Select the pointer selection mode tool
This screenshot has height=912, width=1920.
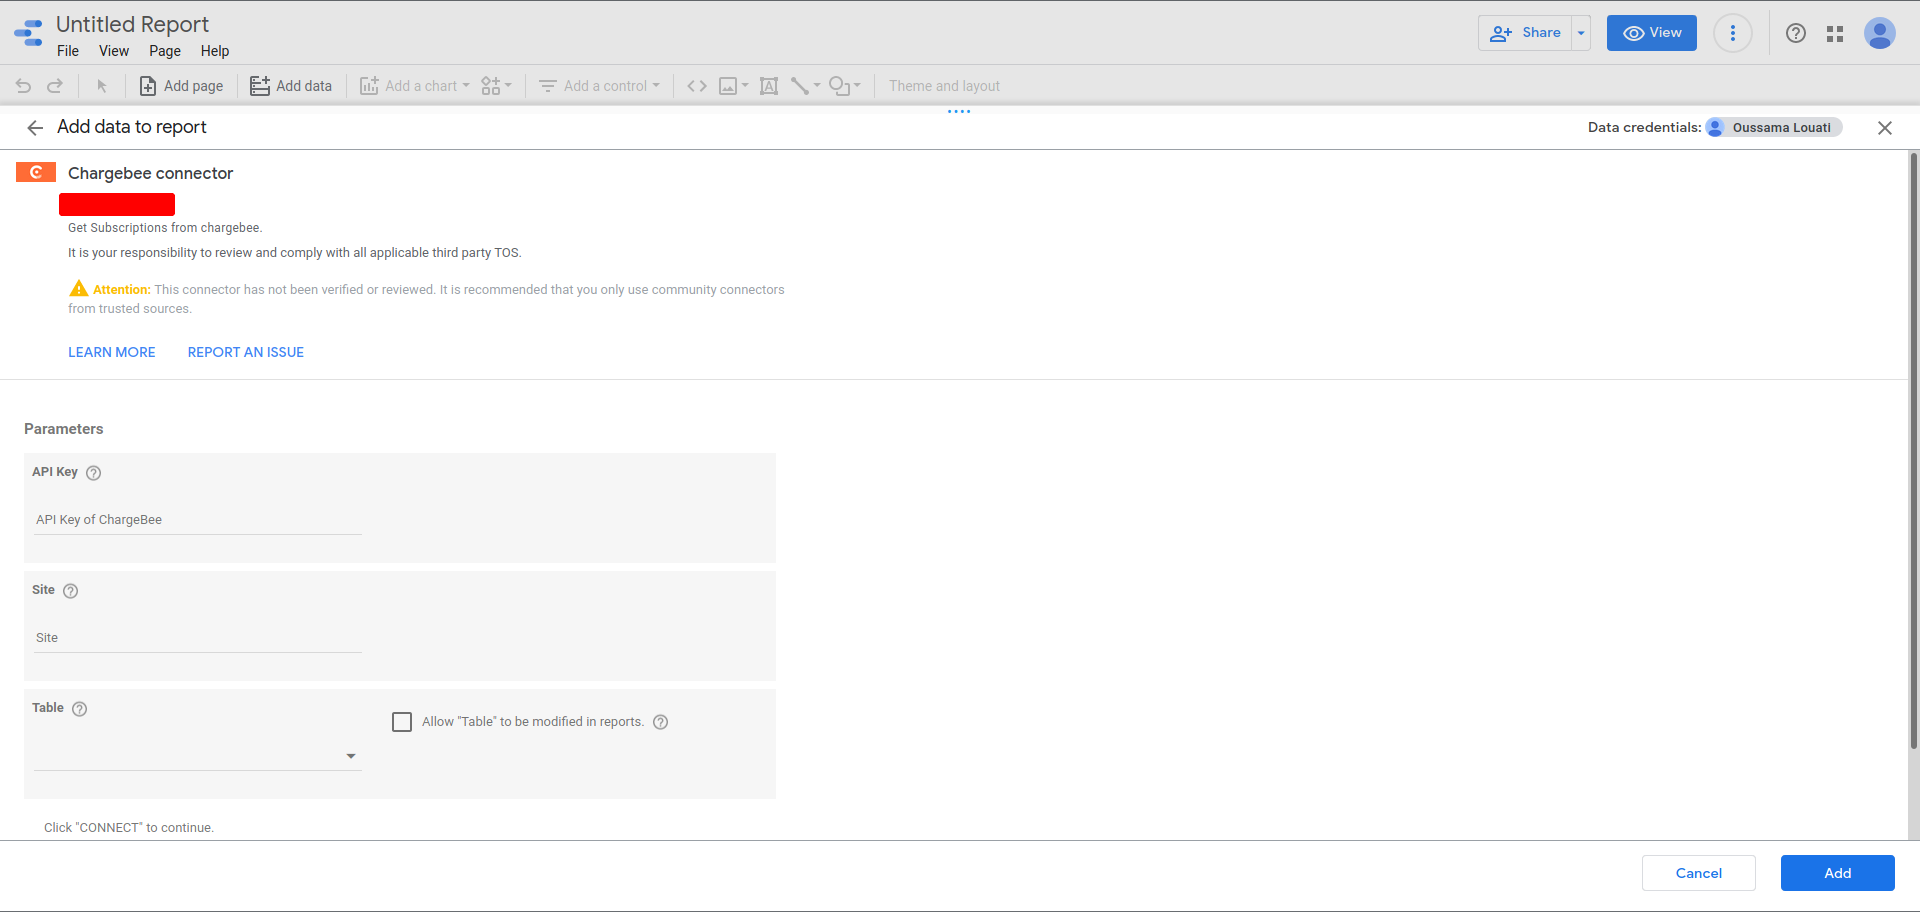(x=101, y=86)
